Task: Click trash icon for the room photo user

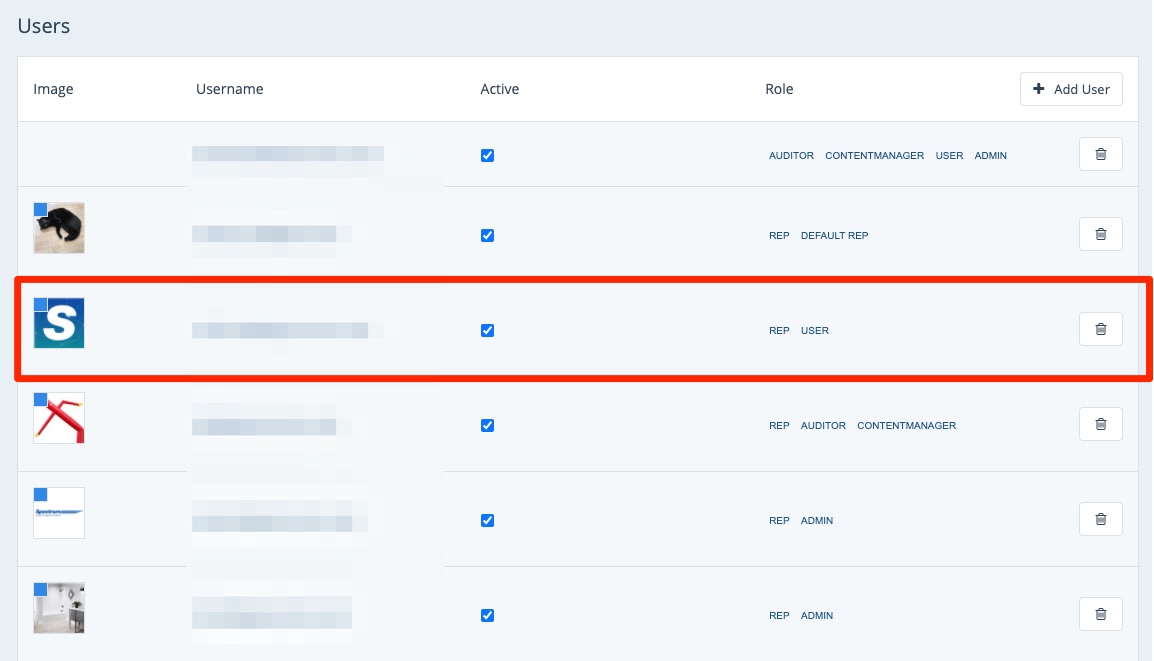Action: click(1100, 614)
